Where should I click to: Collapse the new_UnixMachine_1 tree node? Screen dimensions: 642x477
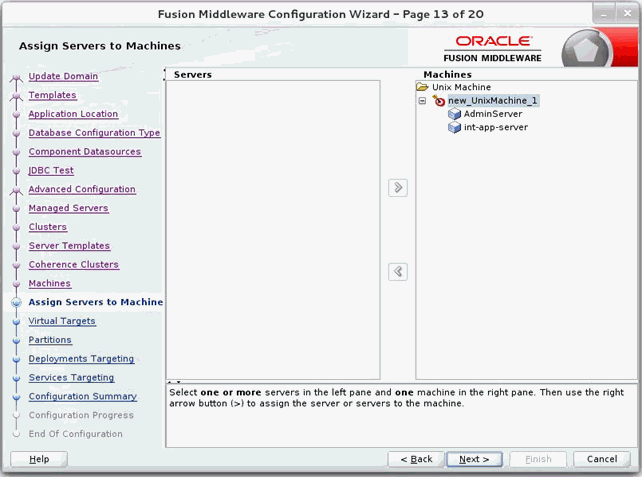point(423,101)
